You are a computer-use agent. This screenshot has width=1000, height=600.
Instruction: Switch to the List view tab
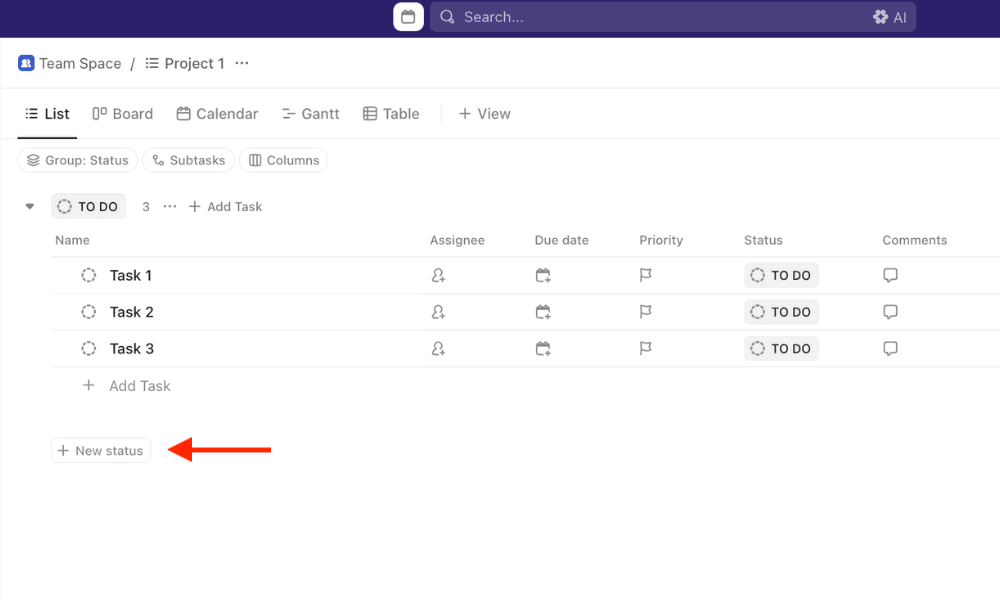click(47, 114)
